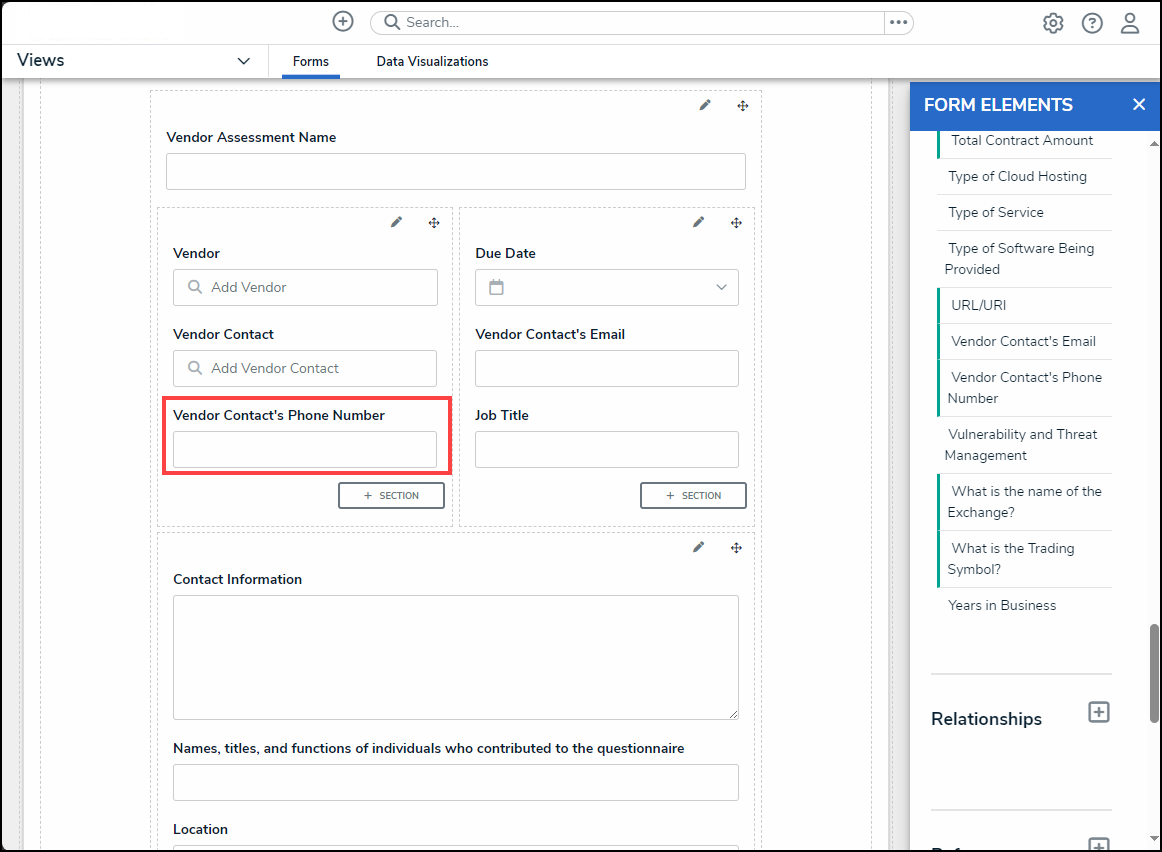This screenshot has height=852, width=1162.
Task: Click the create new plus icon
Action: pos(343,22)
